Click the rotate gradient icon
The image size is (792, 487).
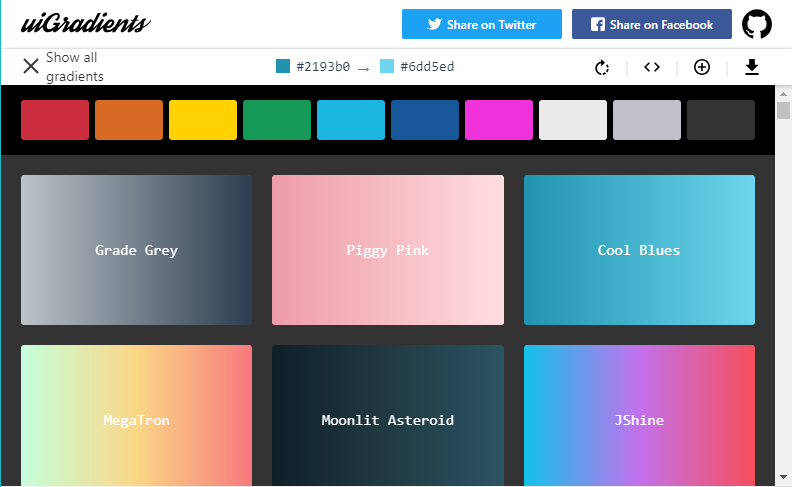point(602,67)
